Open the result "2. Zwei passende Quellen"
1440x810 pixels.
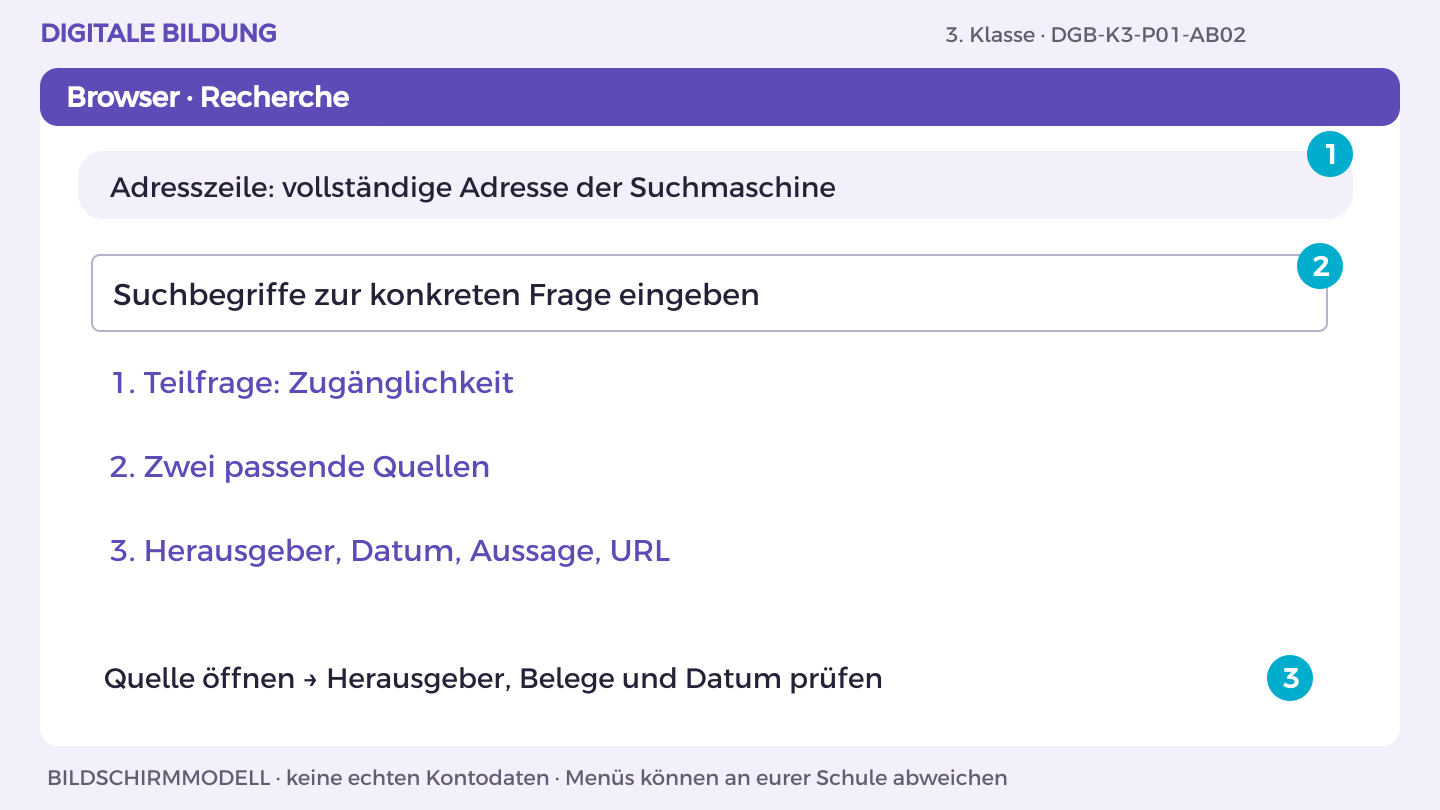[x=300, y=467]
